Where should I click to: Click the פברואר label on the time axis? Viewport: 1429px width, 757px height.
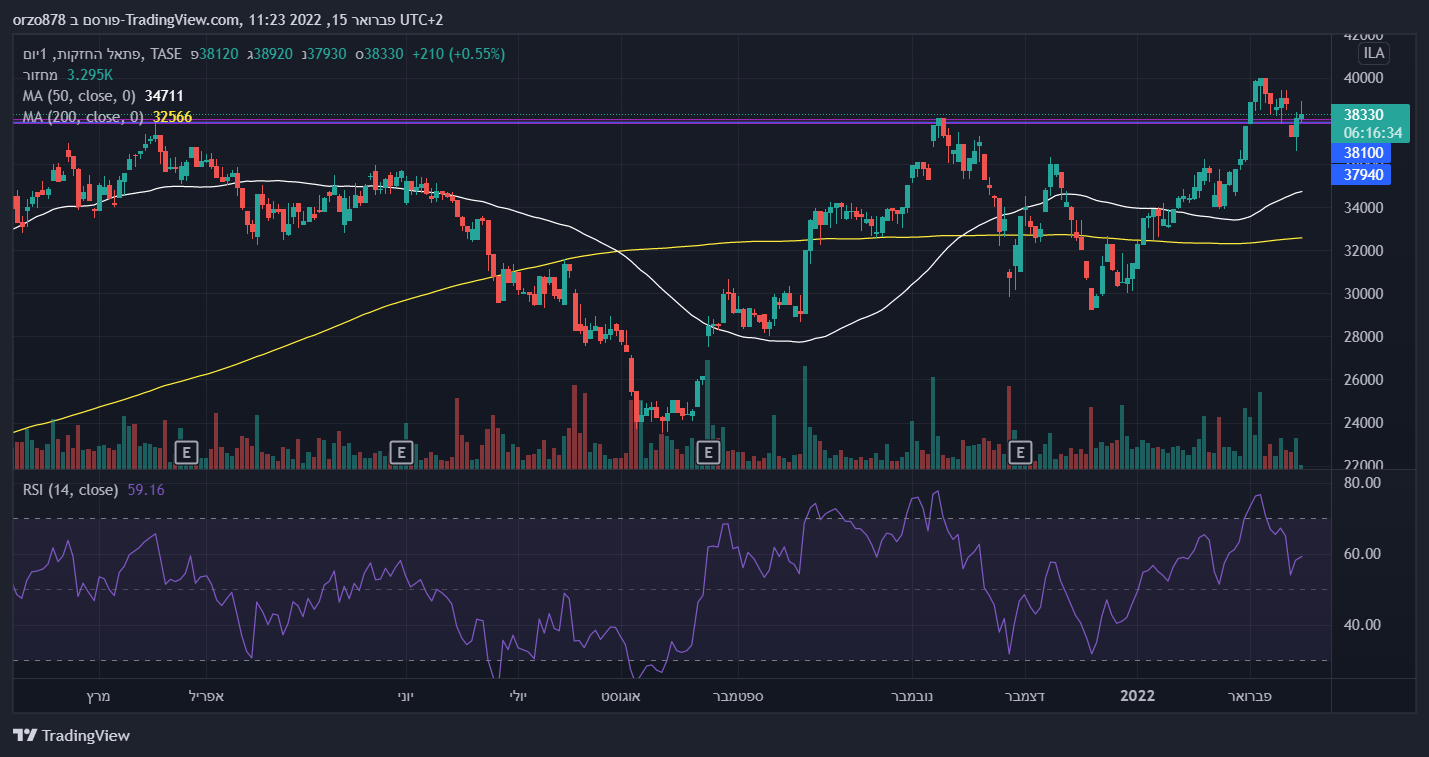[x=1248, y=695]
